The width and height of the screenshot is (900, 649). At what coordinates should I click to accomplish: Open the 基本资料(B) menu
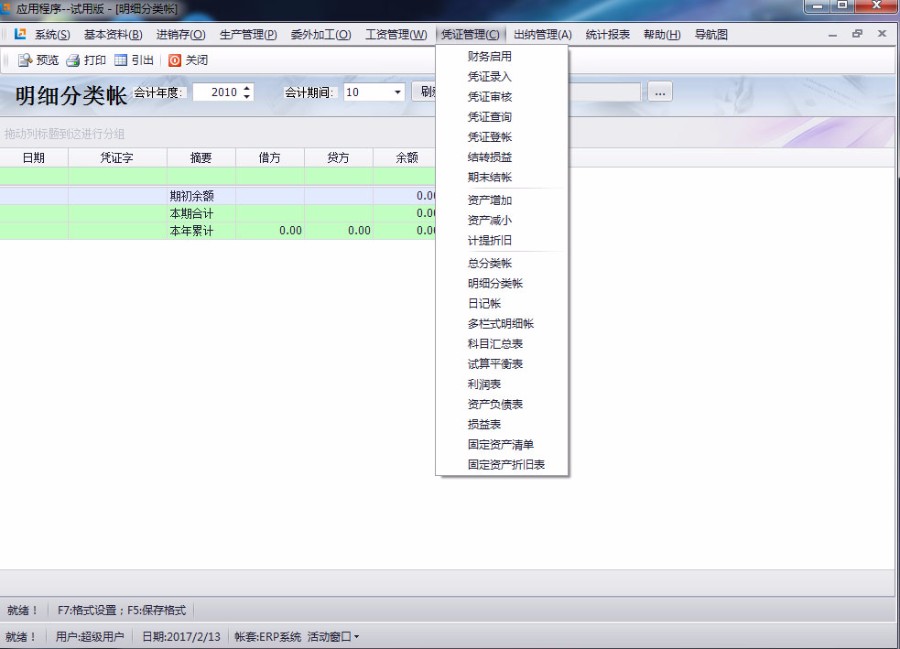click(x=113, y=34)
